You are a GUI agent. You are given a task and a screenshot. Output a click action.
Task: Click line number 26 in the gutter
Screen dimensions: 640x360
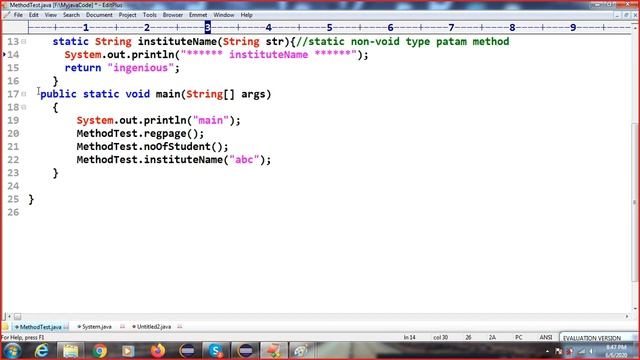13,212
